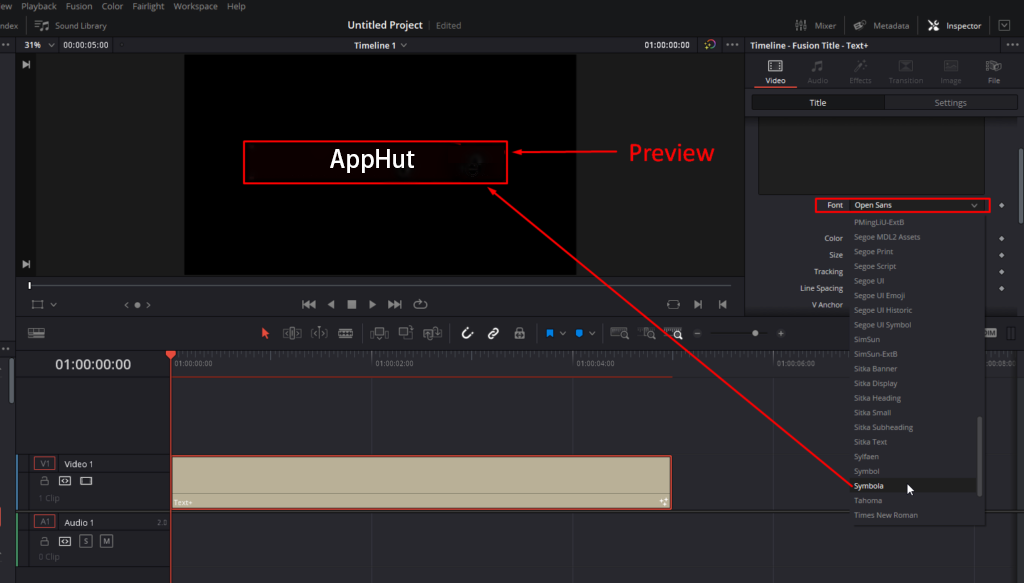Image resolution: width=1024 pixels, height=583 pixels.
Task: Open the Metadata panel
Action: [881, 25]
